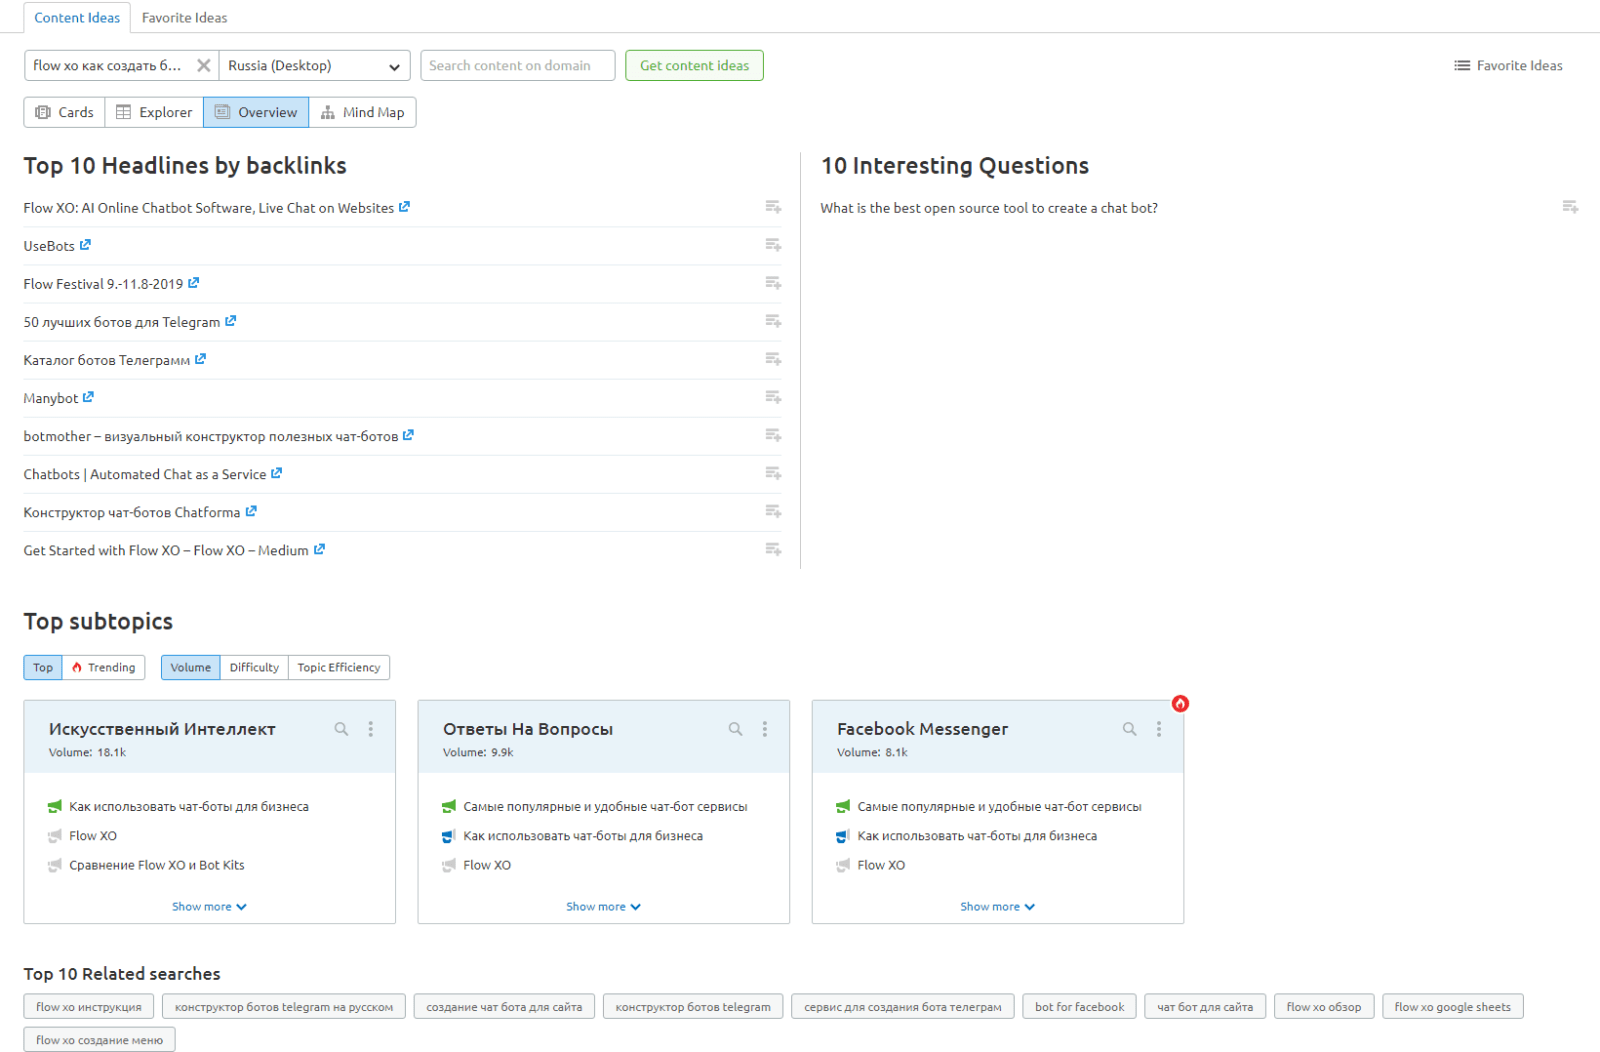This screenshot has width=1600, height=1052.
Task: Expand Show more in Facebook Messenger card
Action: coord(997,907)
